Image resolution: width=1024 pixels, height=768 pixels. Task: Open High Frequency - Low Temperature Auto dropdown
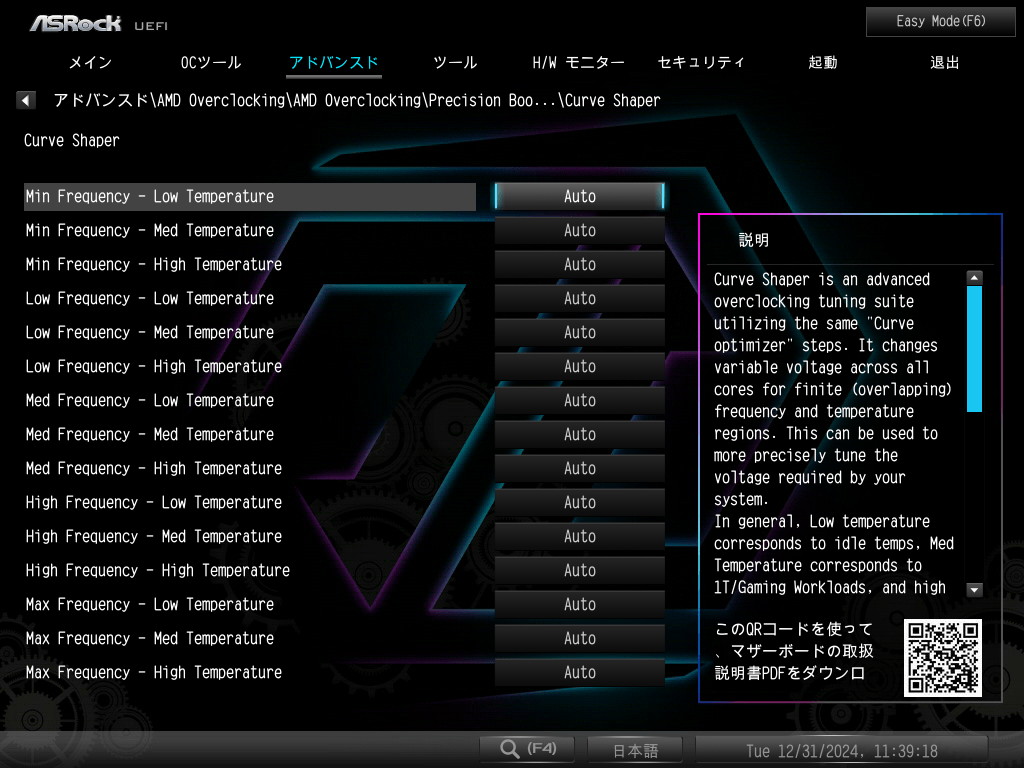[579, 502]
